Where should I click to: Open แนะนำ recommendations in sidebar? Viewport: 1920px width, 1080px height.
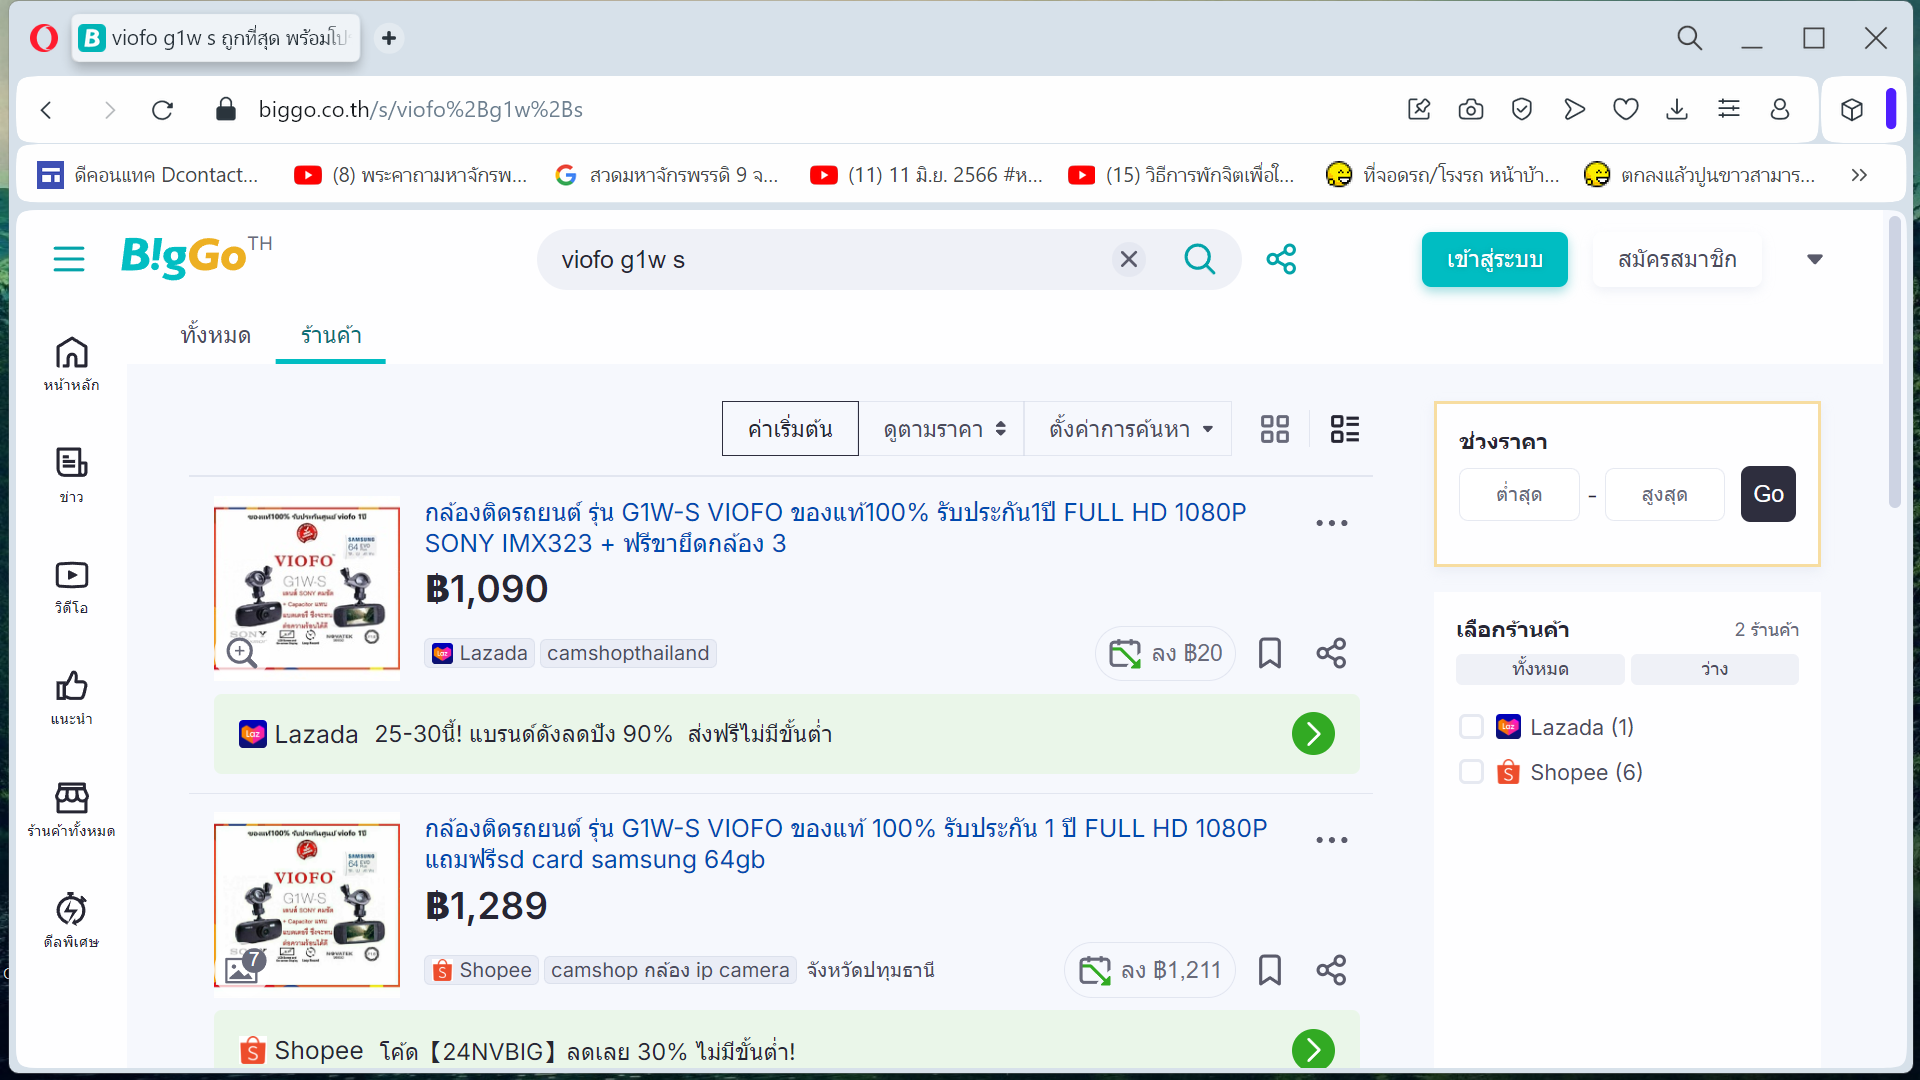coord(71,698)
